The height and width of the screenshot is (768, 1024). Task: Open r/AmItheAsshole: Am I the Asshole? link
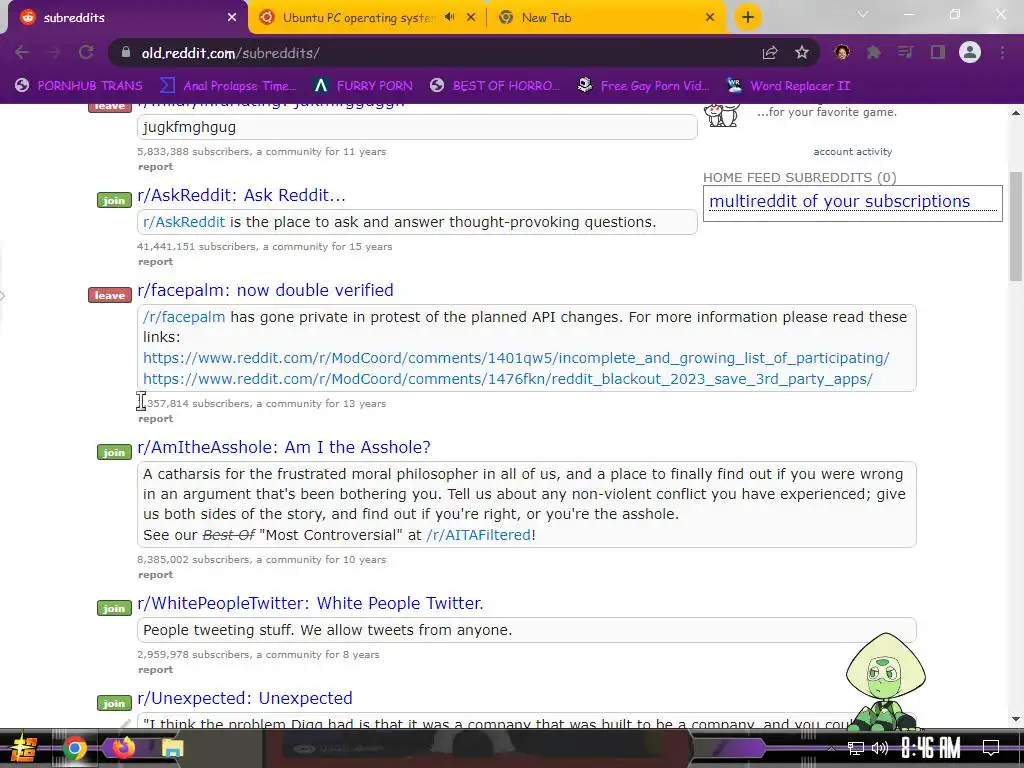(x=283, y=447)
